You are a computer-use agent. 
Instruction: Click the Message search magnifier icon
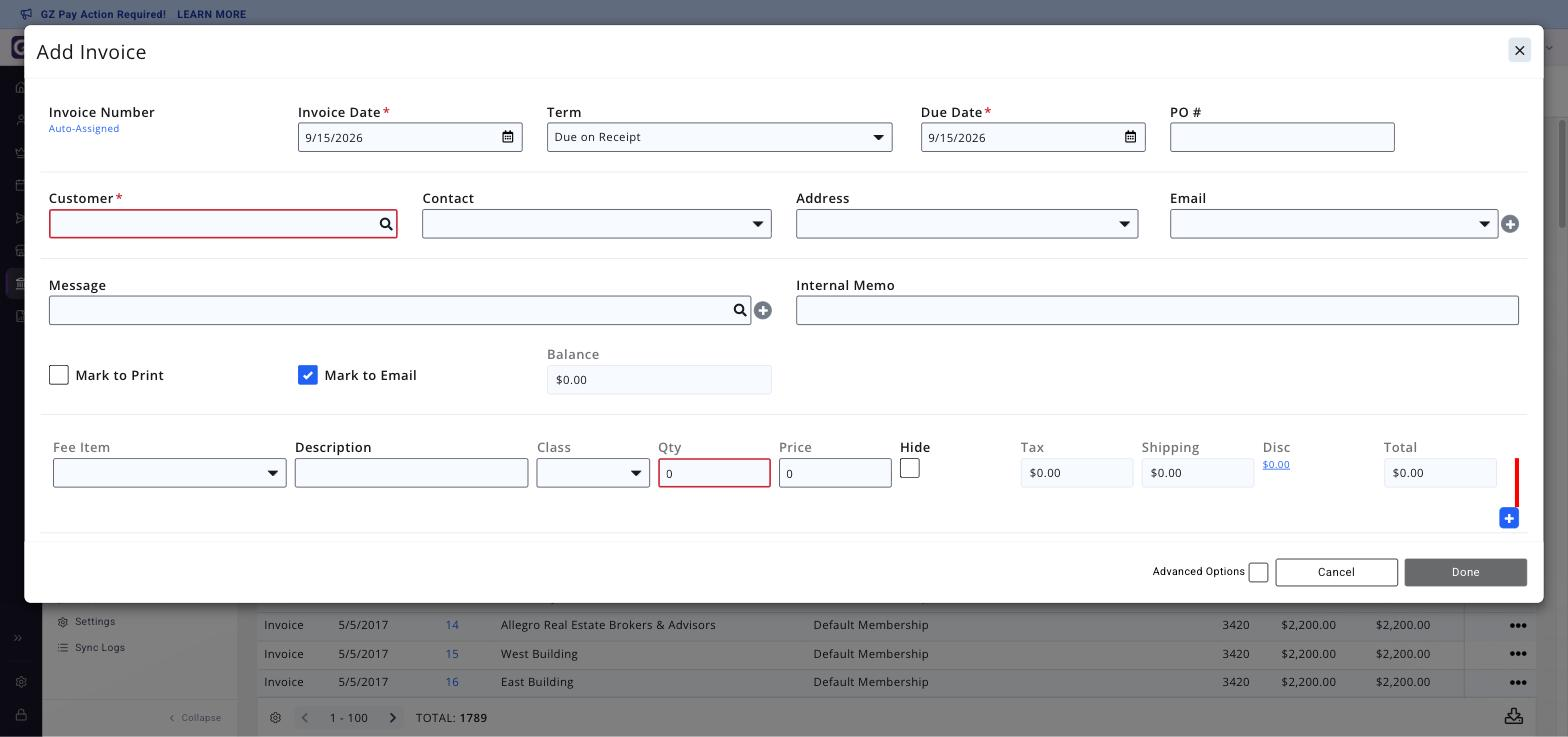coord(740,310)
